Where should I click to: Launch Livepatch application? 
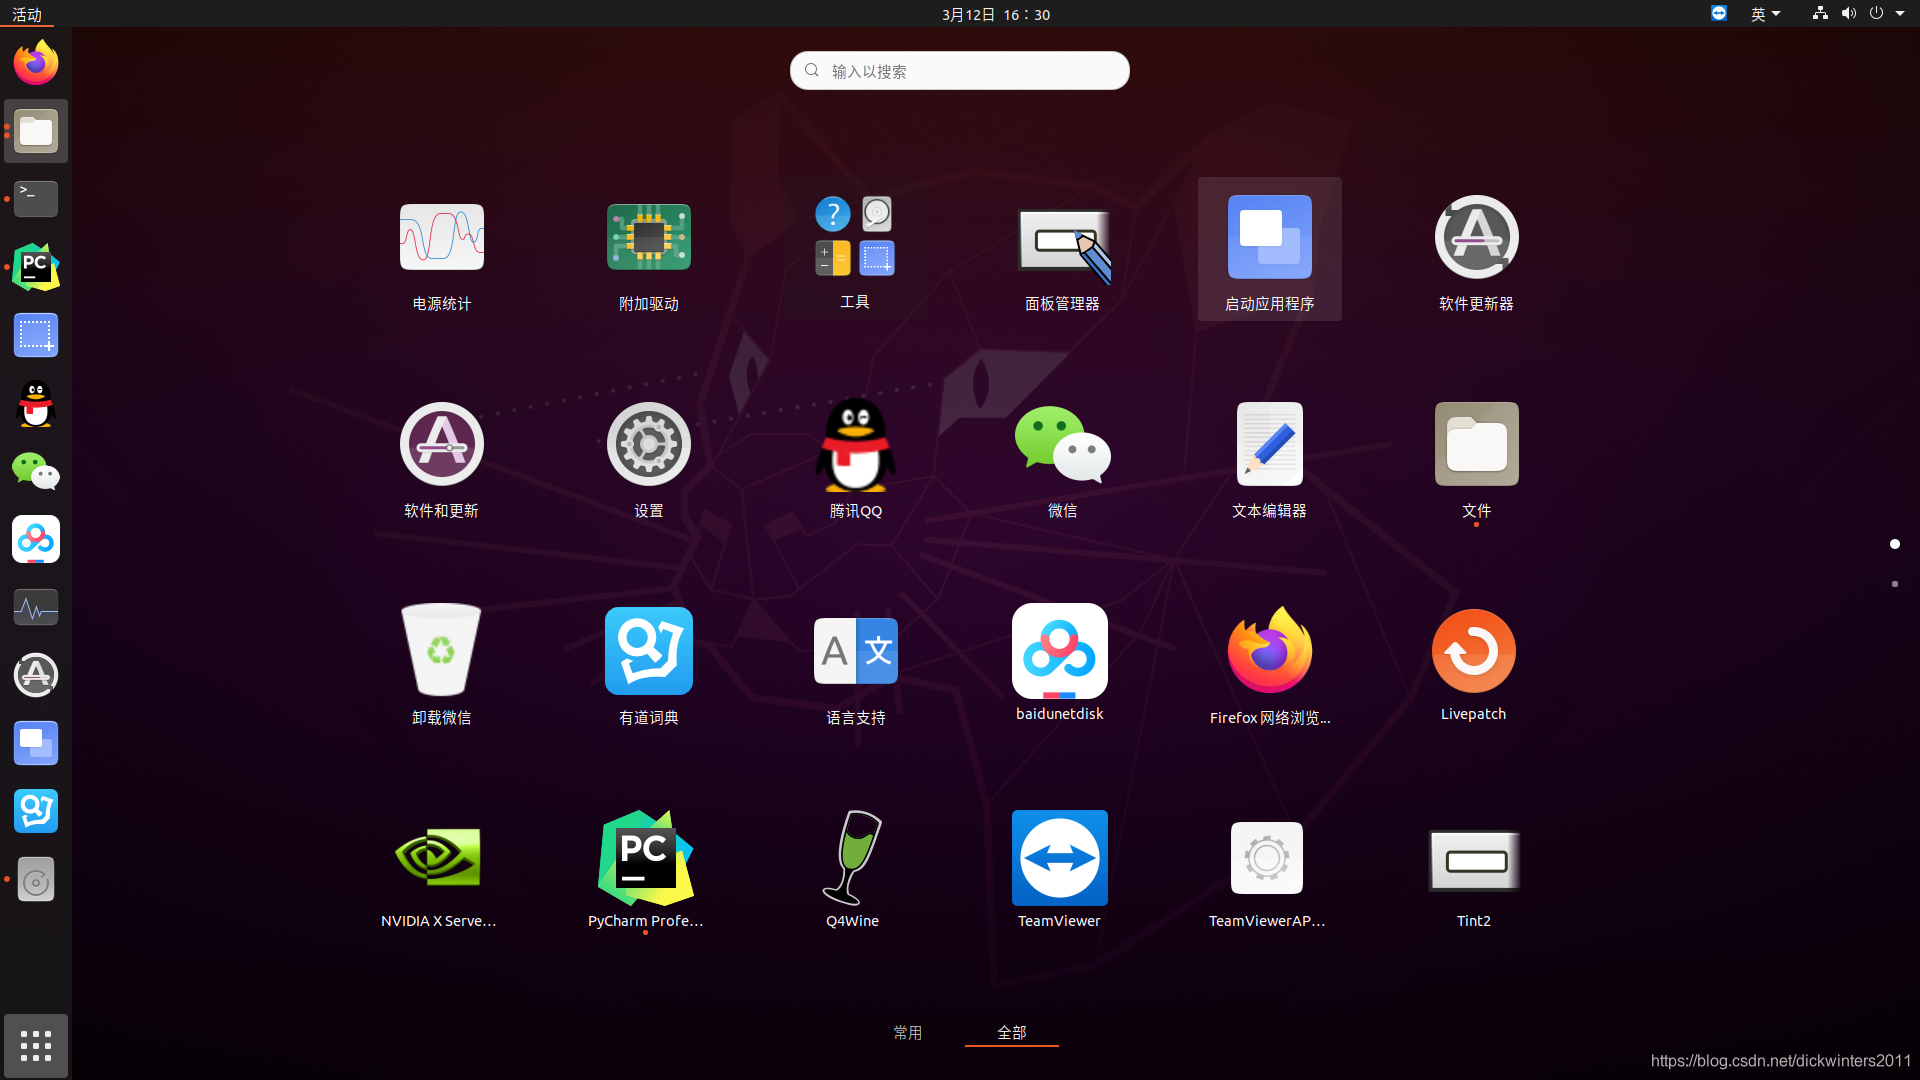pos(1473,651)
